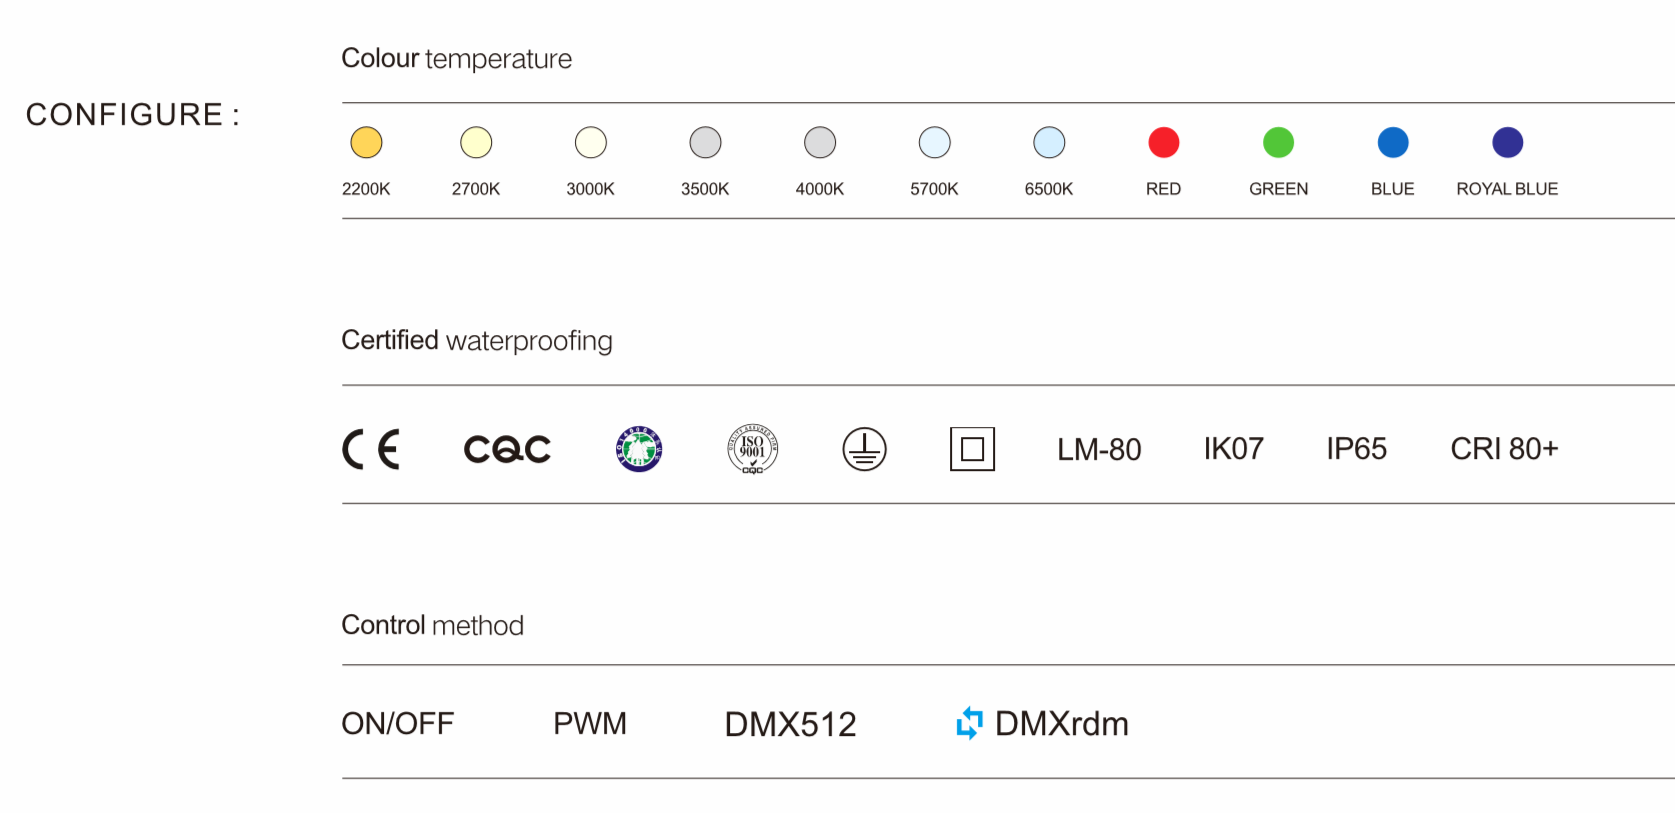Viewport: 1675px width, 813px height.
Task: Click the earth ground symbol icon
Action: coord(865,449)
